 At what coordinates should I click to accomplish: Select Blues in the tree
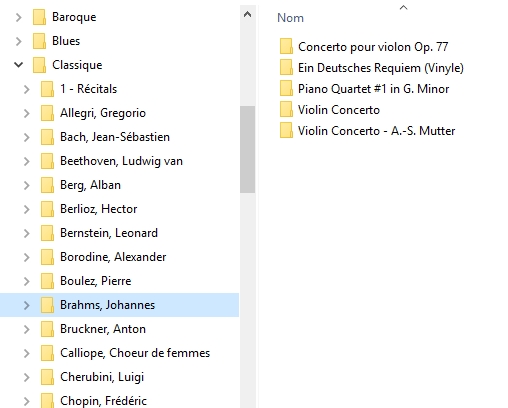pyautogui.click(x=66, y=41)
